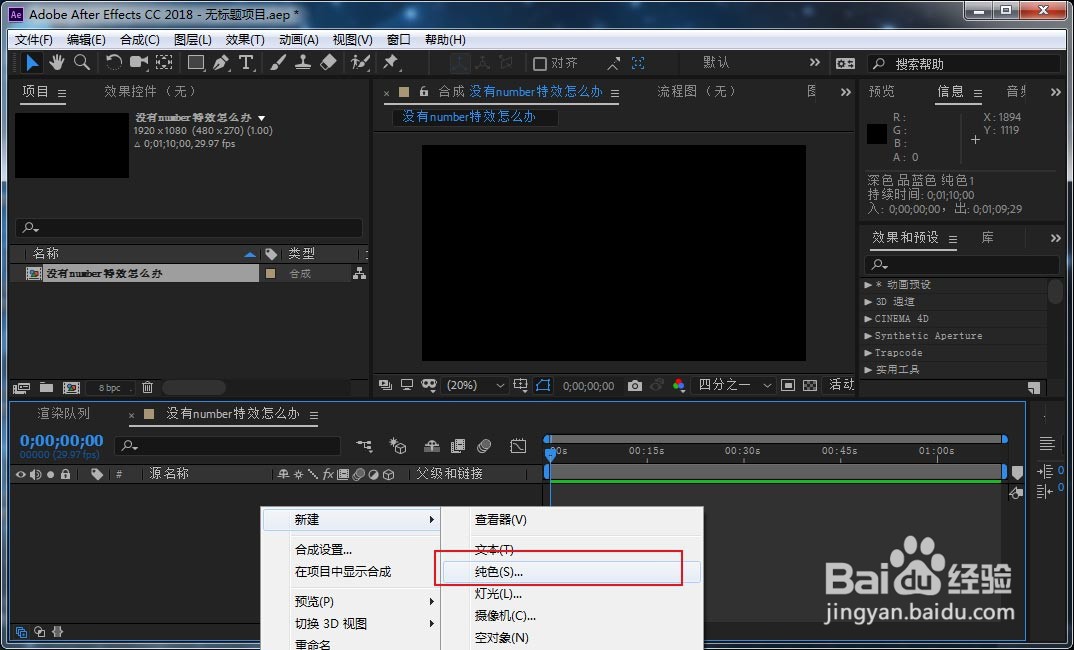Click the Draft 3D icon in timeline
The height and width of the screenshot is (650, 1074).
click(x=398, y=447)
